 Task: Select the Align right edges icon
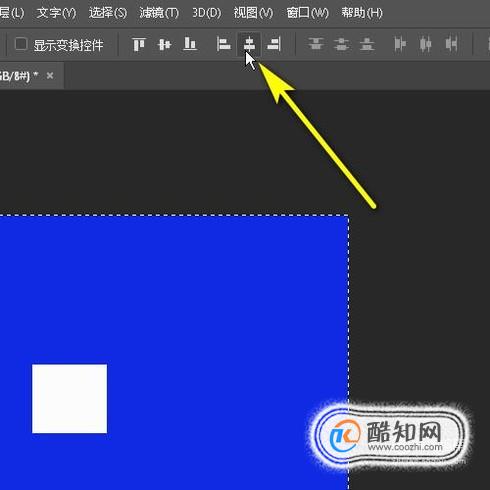274,44
